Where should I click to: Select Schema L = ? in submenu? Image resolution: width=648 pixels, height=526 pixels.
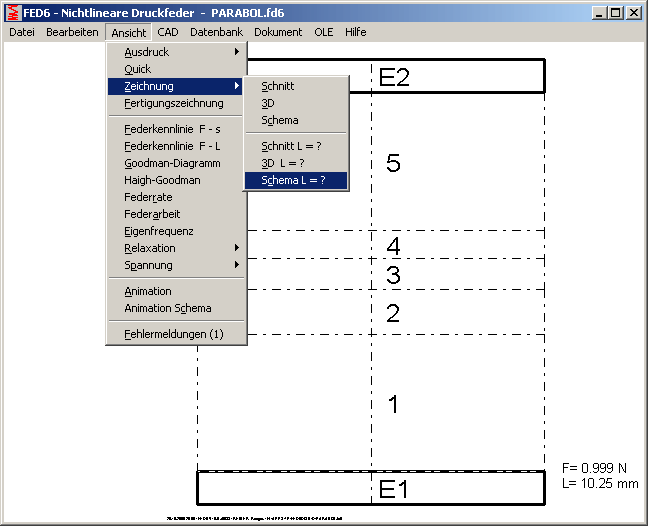pos(294,181)
